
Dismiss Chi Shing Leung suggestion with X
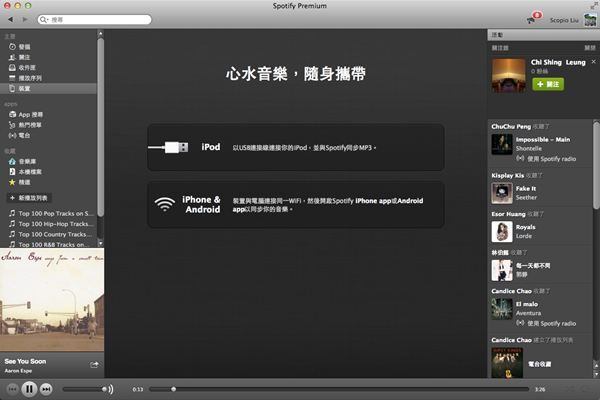pyautogui.click(x=593, y=62)
